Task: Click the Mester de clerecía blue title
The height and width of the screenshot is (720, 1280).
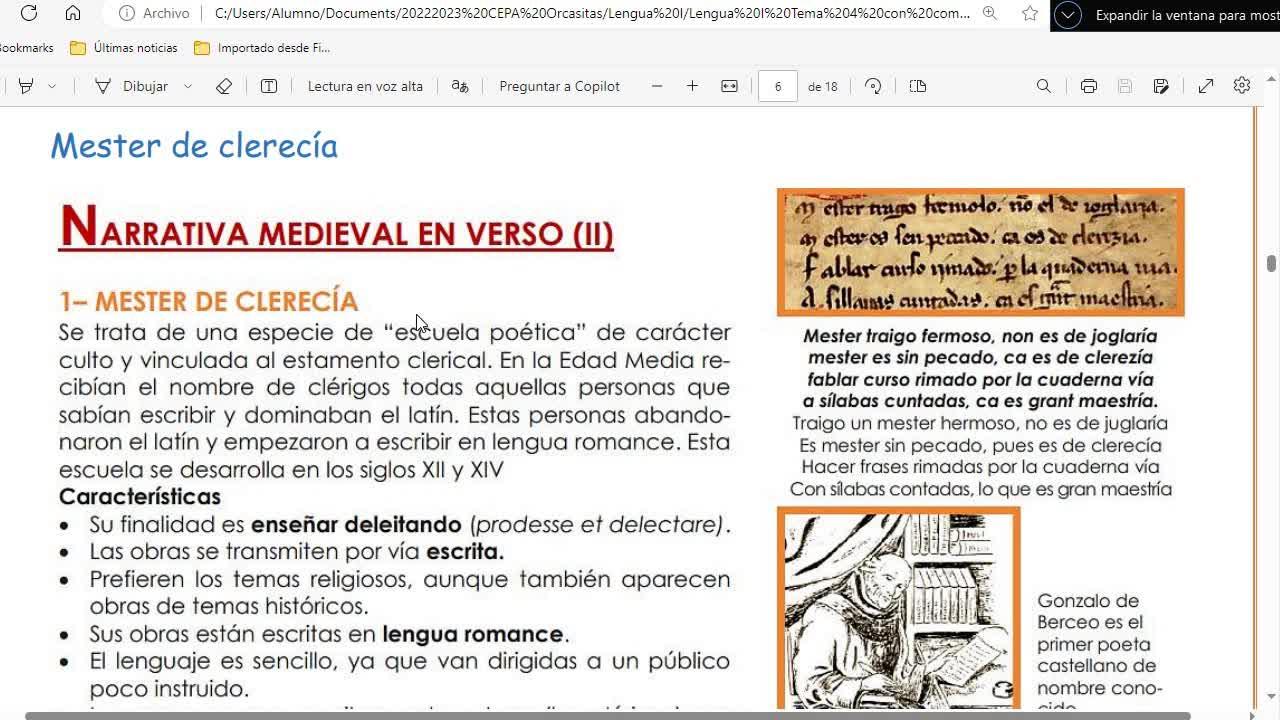Action: (194, 146)
